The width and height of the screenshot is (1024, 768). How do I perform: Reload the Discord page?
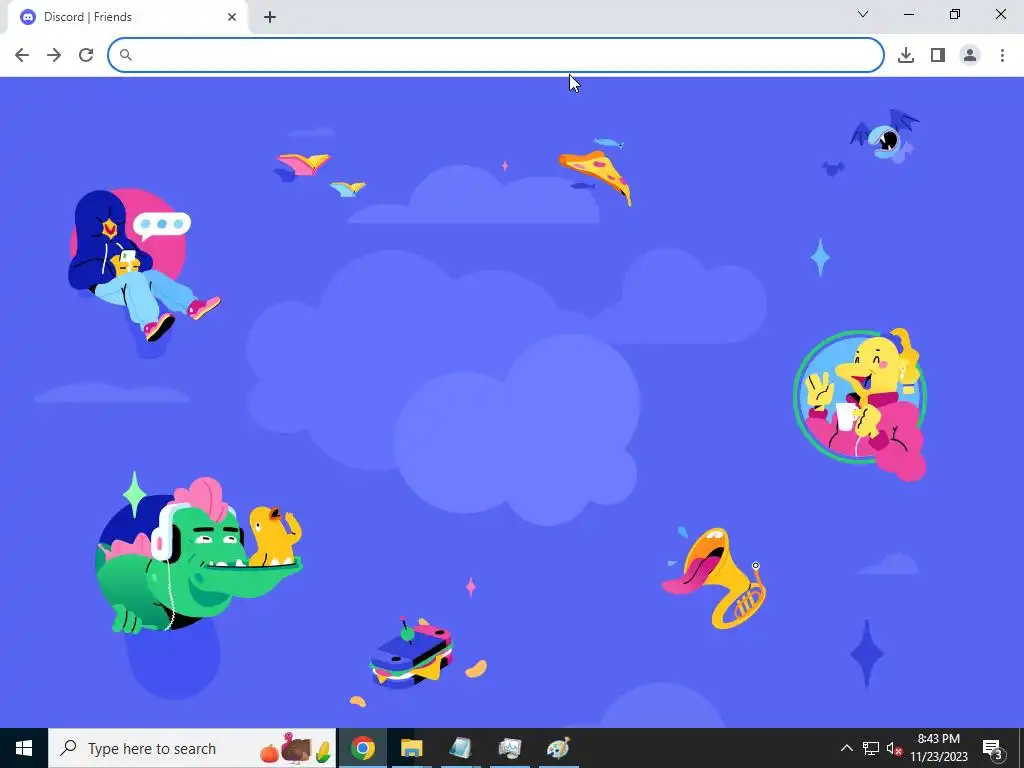coord(86,55)
